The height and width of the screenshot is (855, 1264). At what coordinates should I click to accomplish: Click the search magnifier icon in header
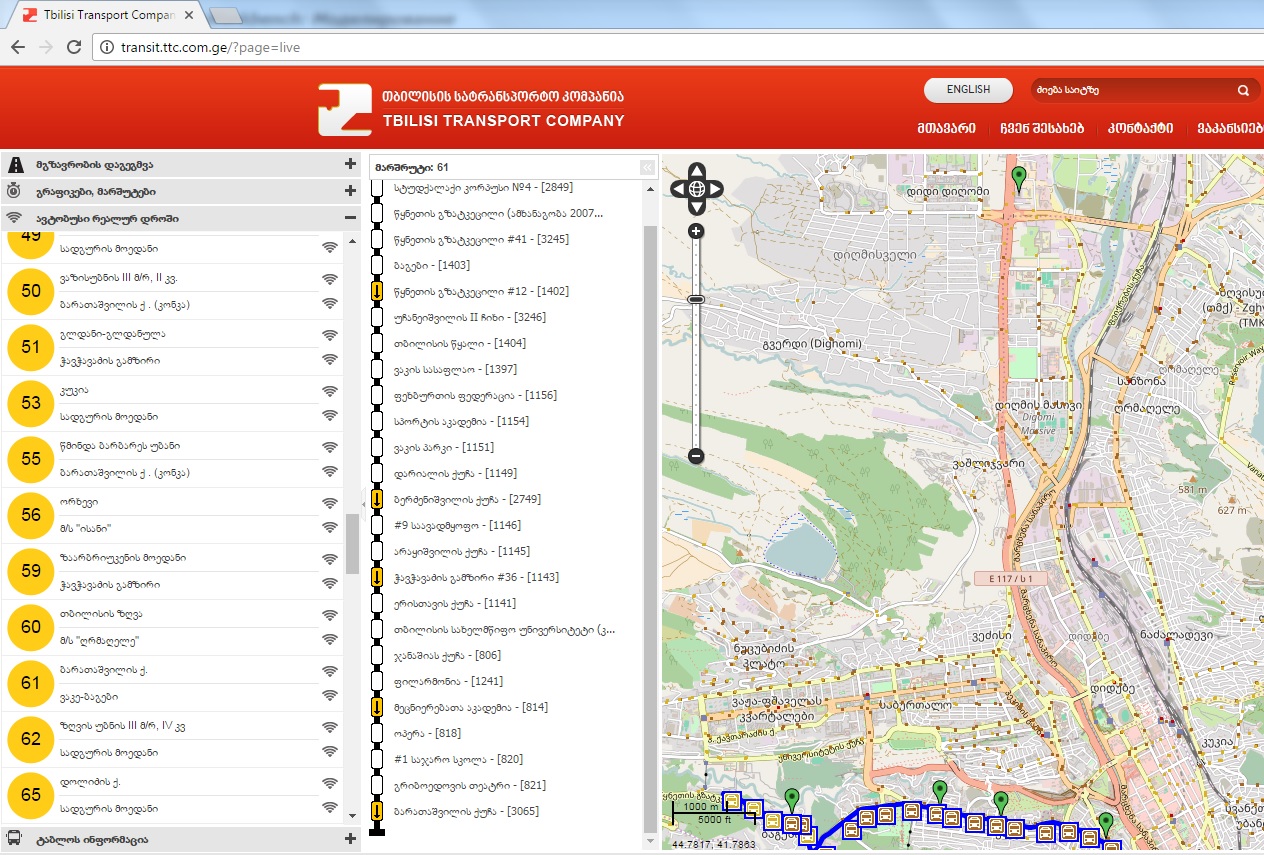[x=1243, y=90]
